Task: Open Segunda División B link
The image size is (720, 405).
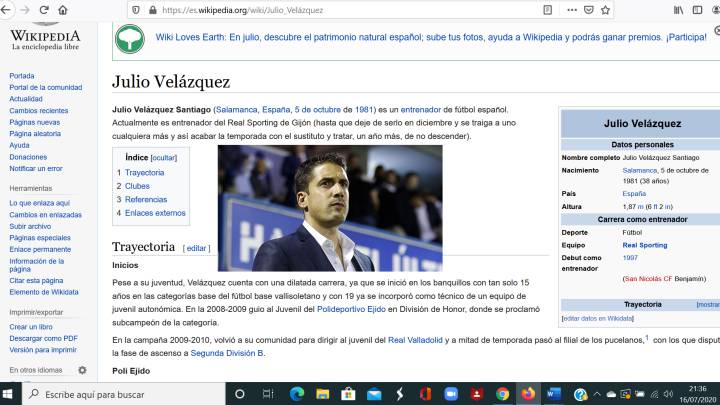Action: tap(227, 353)
